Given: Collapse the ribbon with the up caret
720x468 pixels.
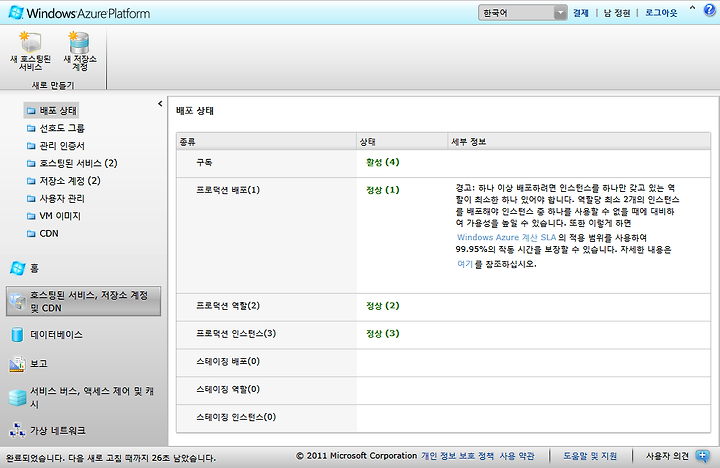Looking at the screenshot, I should tap(692, 9).
